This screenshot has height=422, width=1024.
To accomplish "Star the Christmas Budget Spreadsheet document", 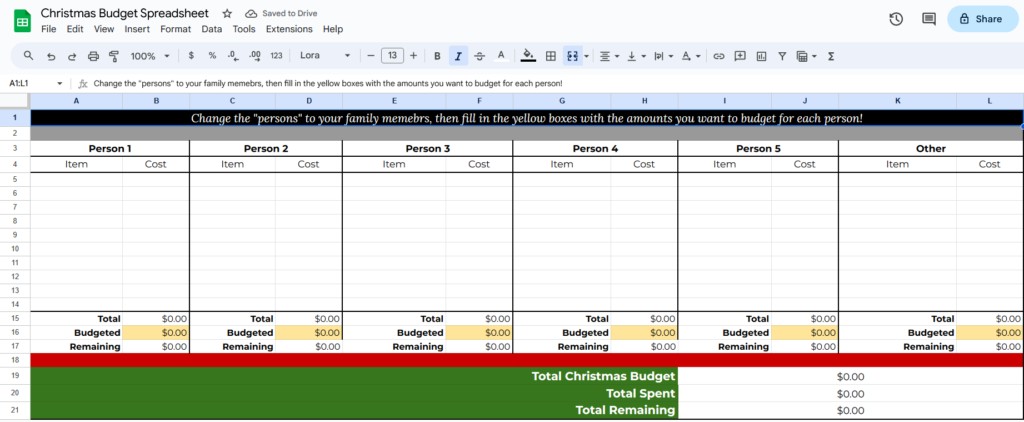I will click(227, 14).
